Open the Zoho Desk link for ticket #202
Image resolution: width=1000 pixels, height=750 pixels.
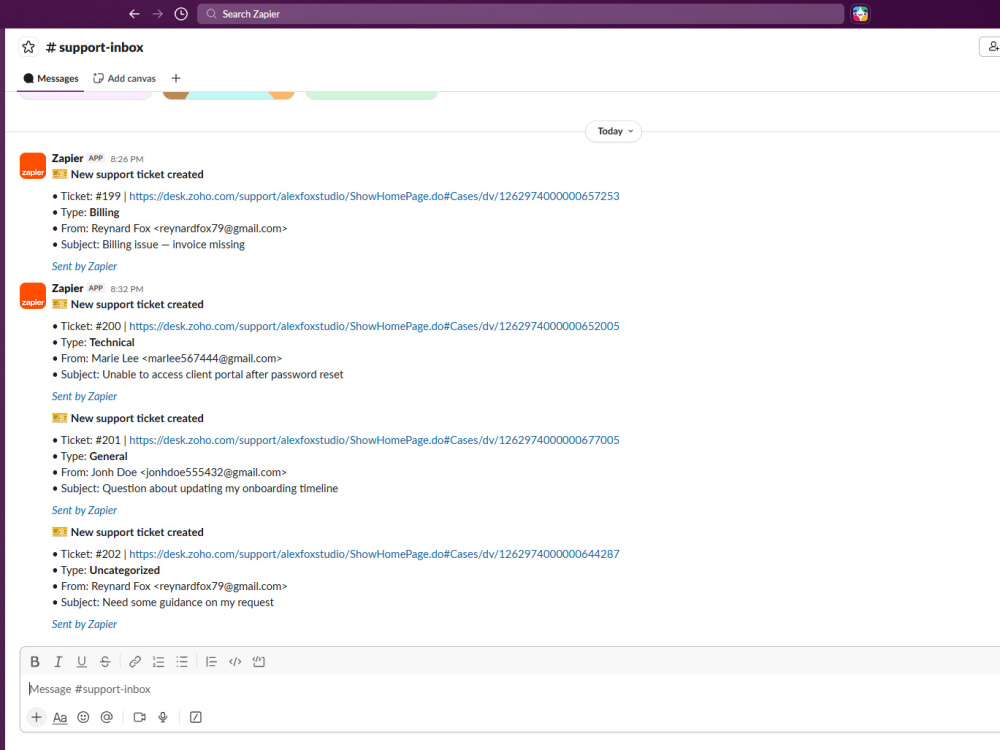pos(374,554)
